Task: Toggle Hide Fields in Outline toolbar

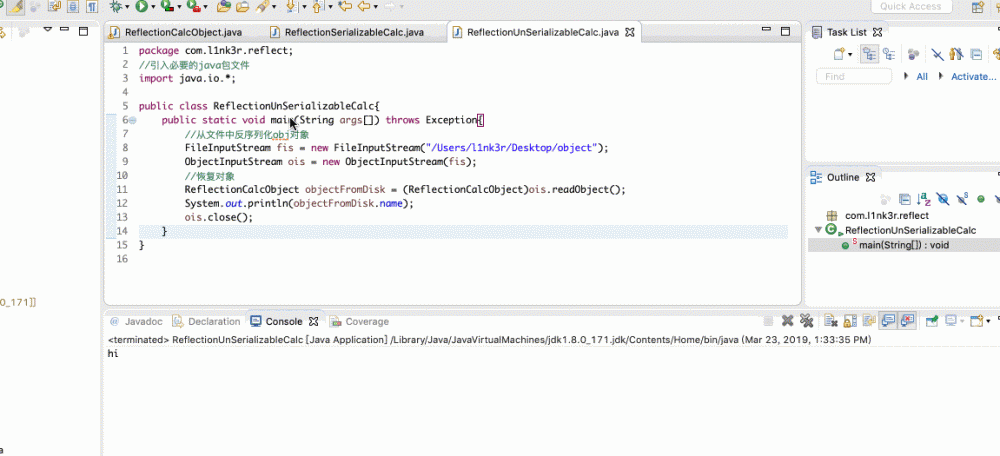Action: [x=943, y=200]
